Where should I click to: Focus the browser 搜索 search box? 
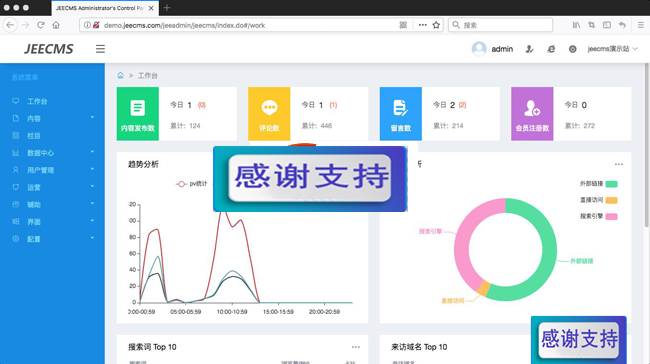point(500,25)
